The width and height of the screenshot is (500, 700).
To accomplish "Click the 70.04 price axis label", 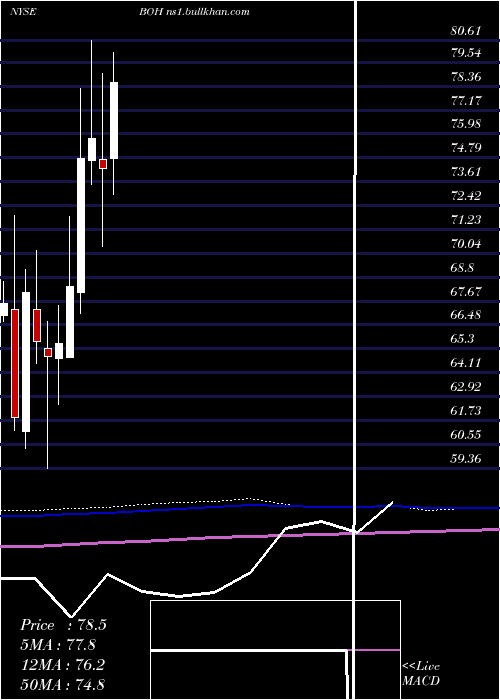I will pyautogui.click(x=466, y=244).
